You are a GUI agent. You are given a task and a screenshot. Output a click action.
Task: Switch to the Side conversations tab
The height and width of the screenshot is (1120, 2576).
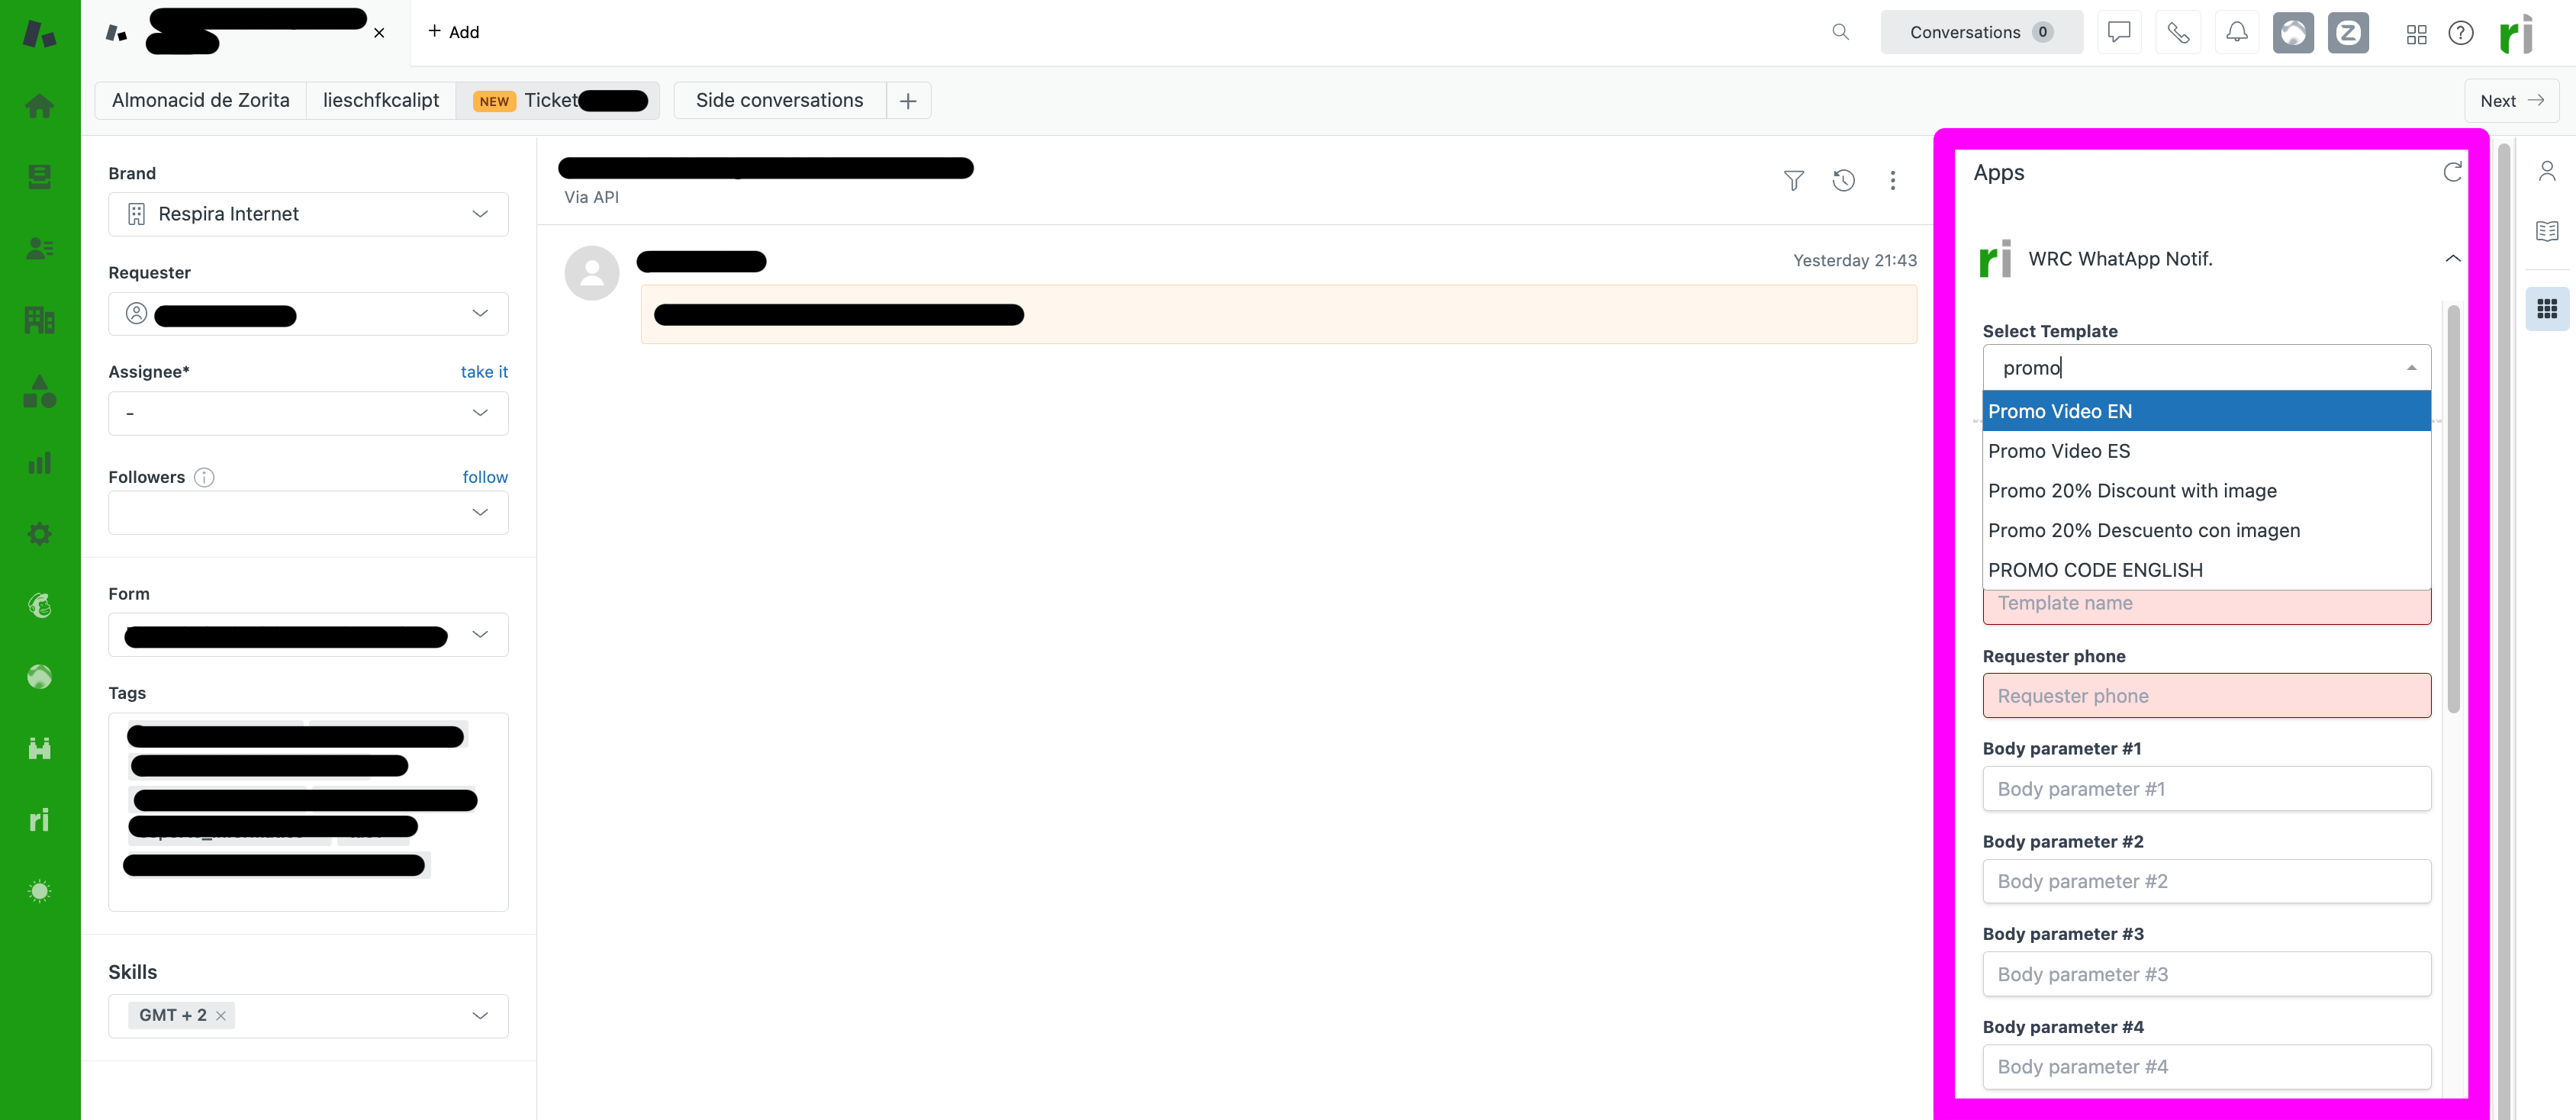point(779,100)
